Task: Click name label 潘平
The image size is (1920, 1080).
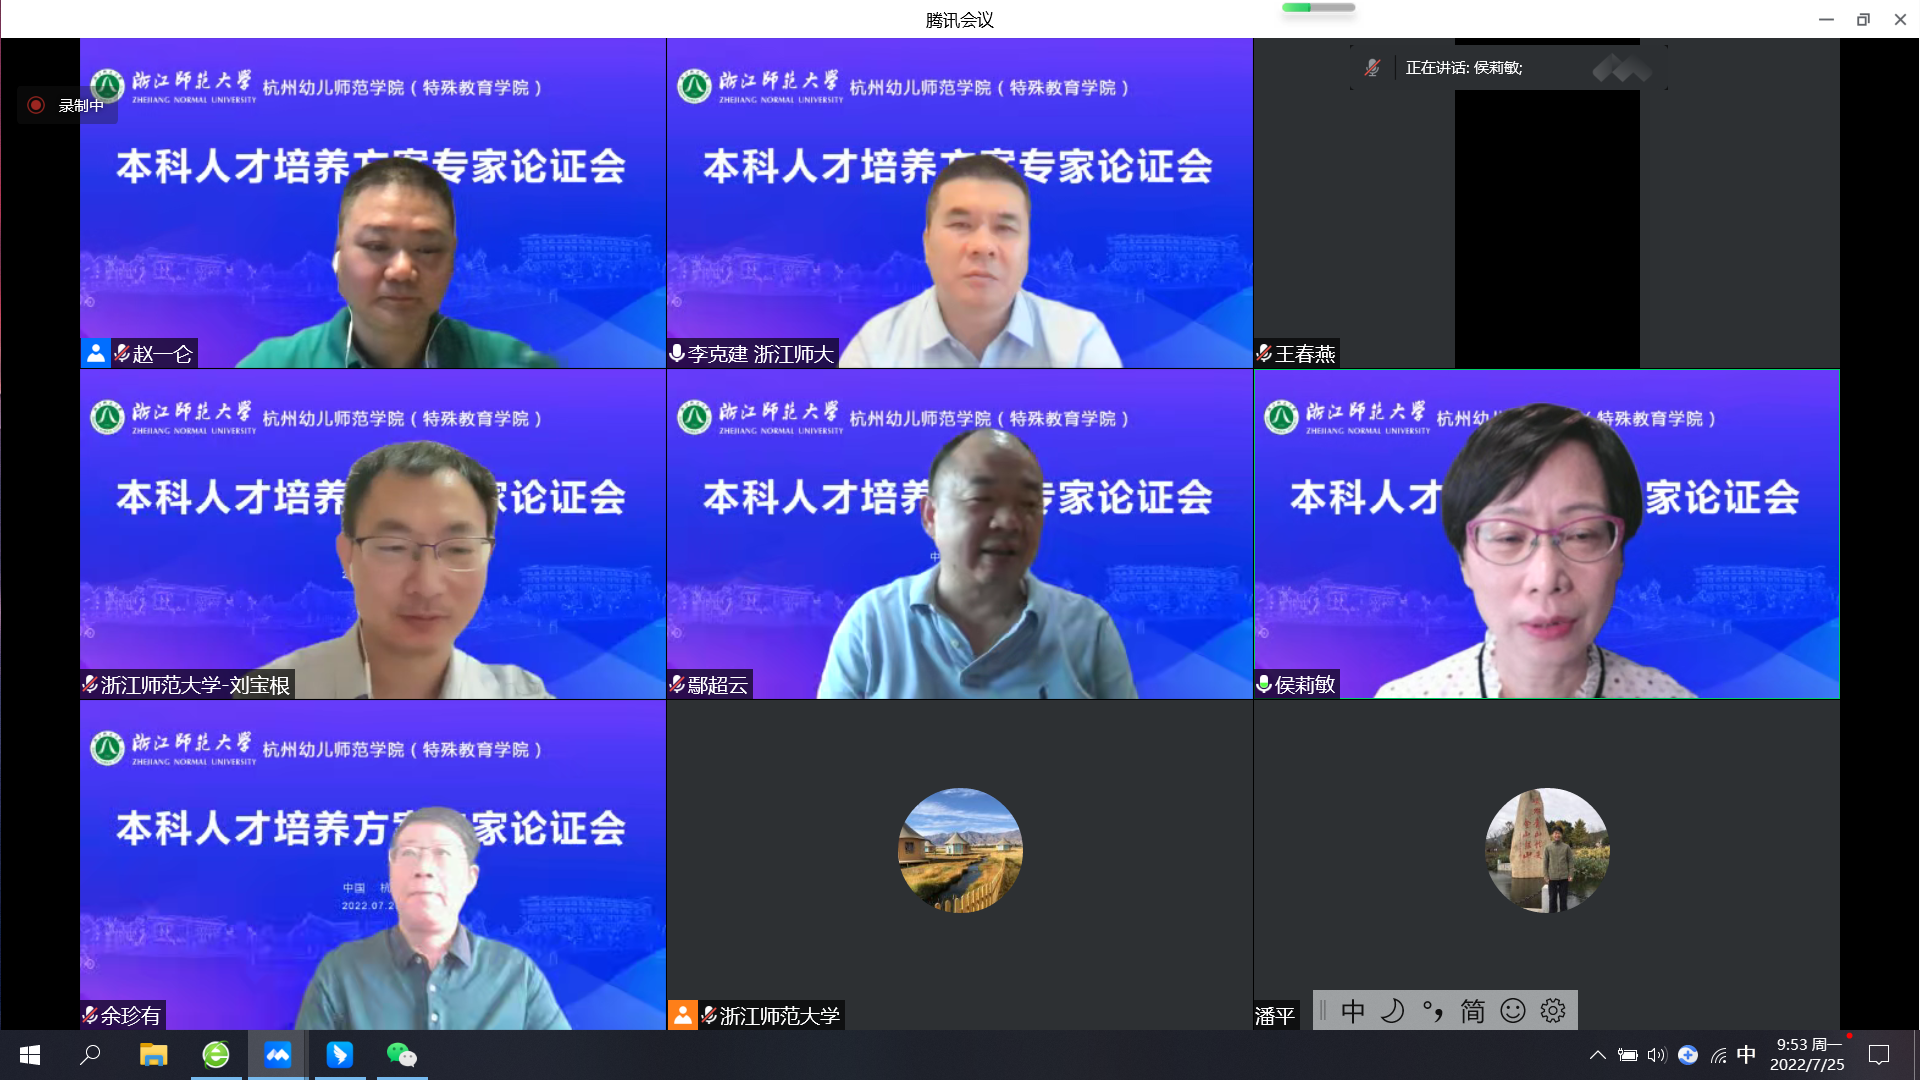Action: (1275, 1016)
